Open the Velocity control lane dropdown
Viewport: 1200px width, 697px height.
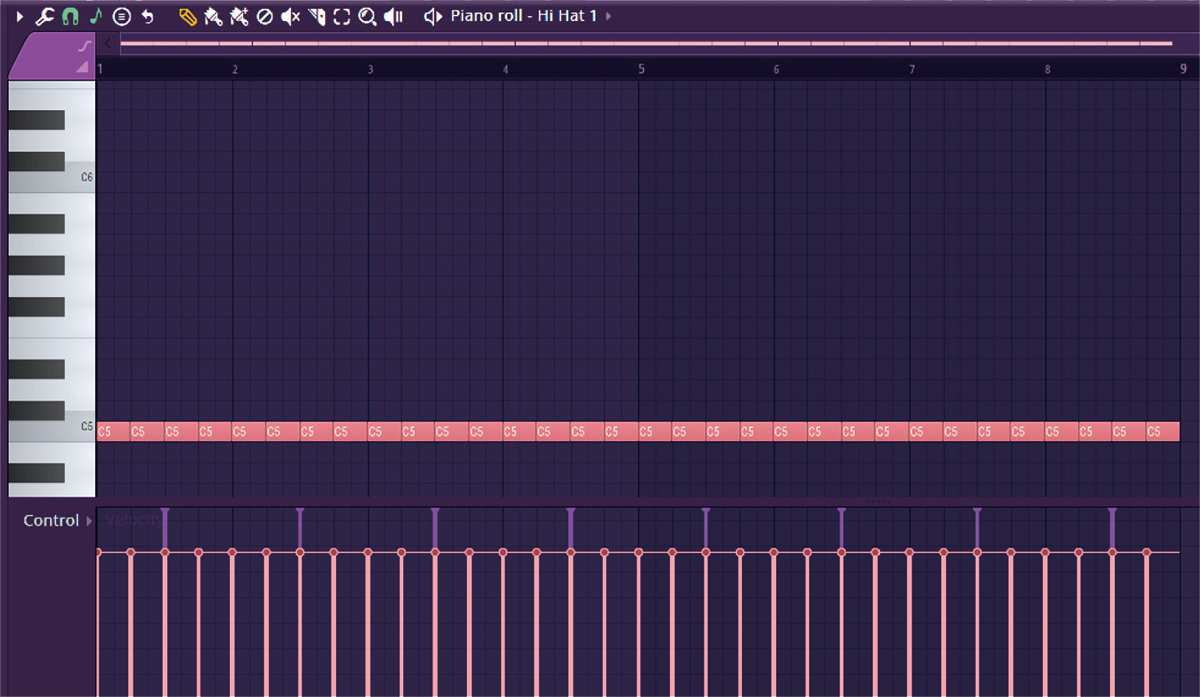(x=135, y=520)
